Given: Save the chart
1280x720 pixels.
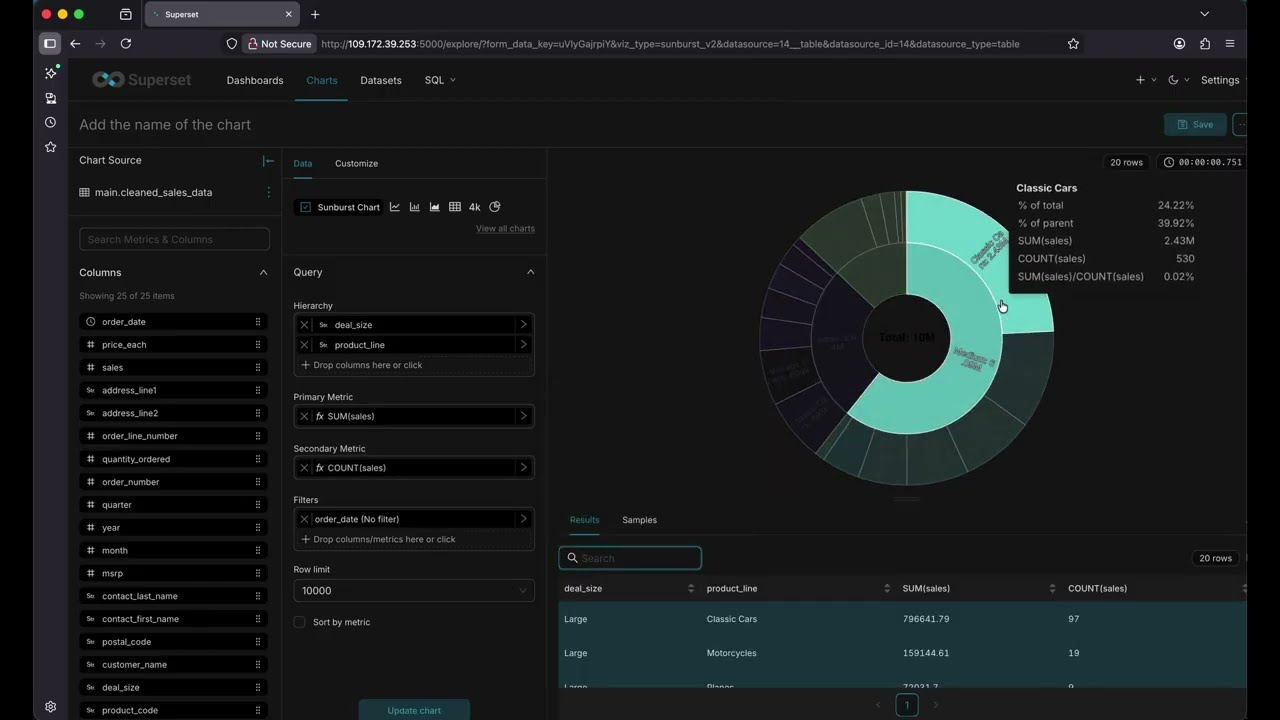Looking at the screenshot, I should pos(1195,125).
